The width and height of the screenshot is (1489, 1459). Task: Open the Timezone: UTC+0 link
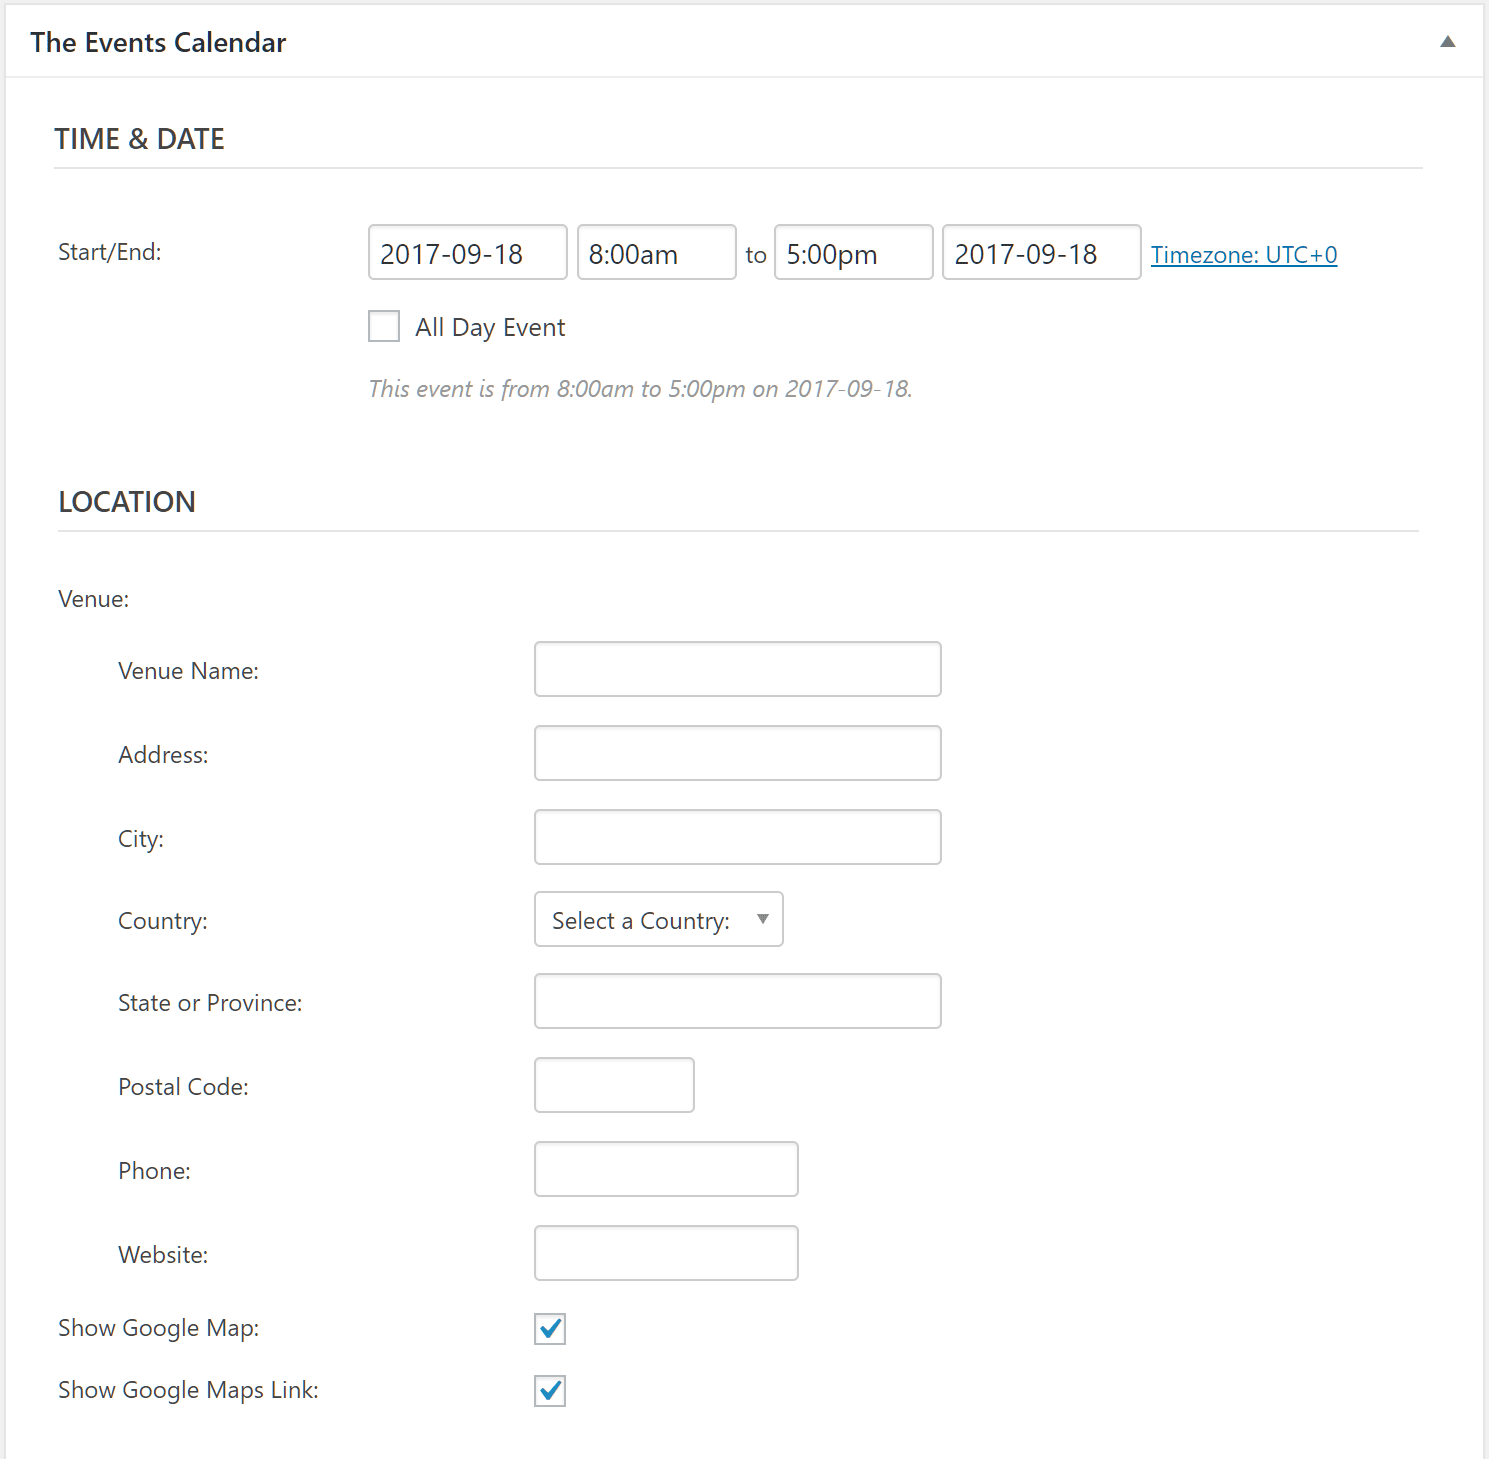1243,255
